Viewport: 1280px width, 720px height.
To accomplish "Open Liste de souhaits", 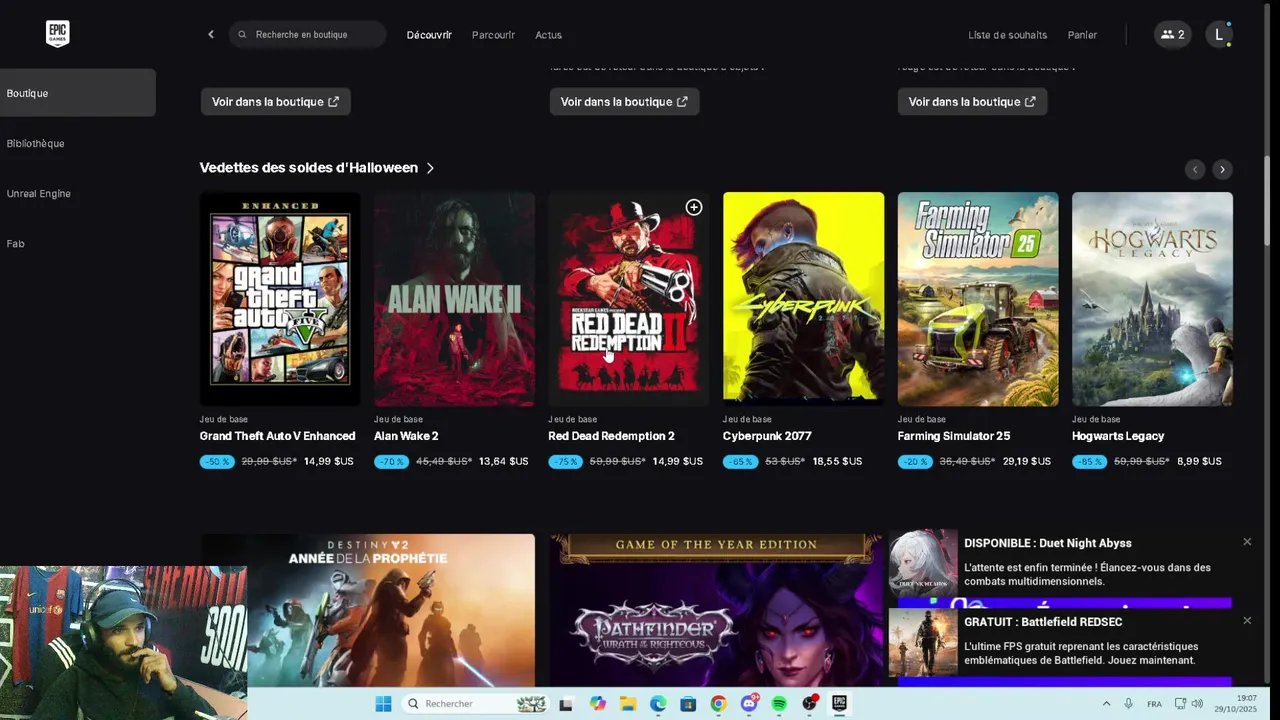I will click(1007, 35).
